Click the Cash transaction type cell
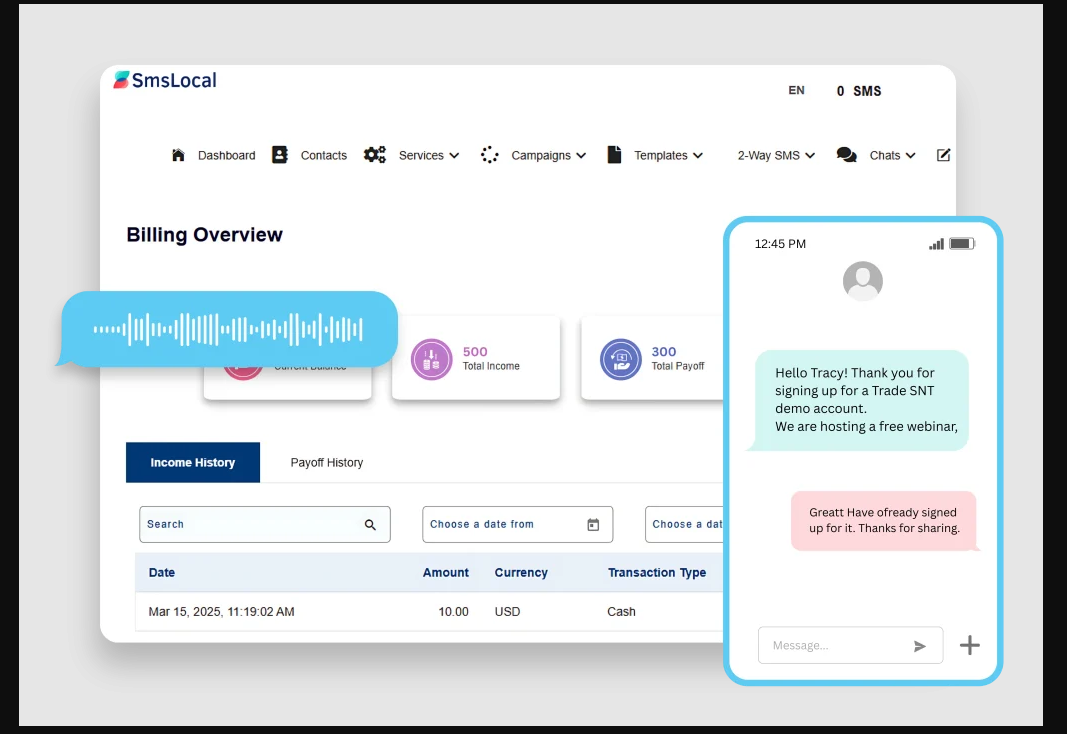The width and height of the screenshot is (1067, 734). tap(621, 612)
